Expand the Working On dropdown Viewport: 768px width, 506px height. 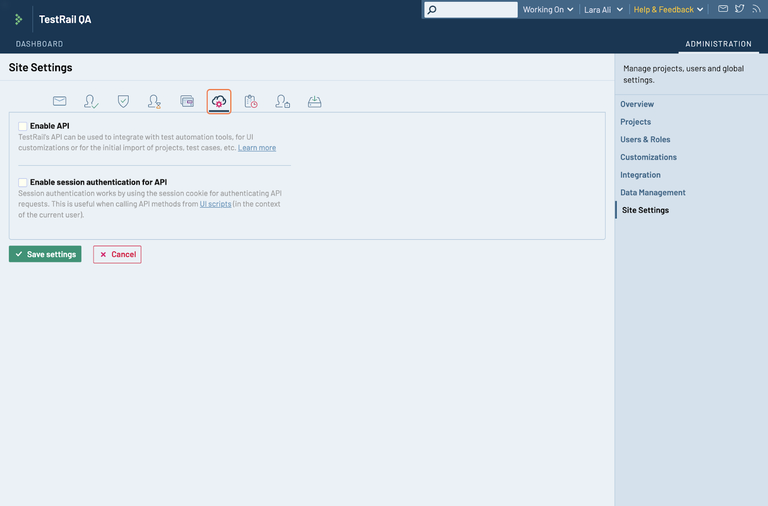click(548, 9)
